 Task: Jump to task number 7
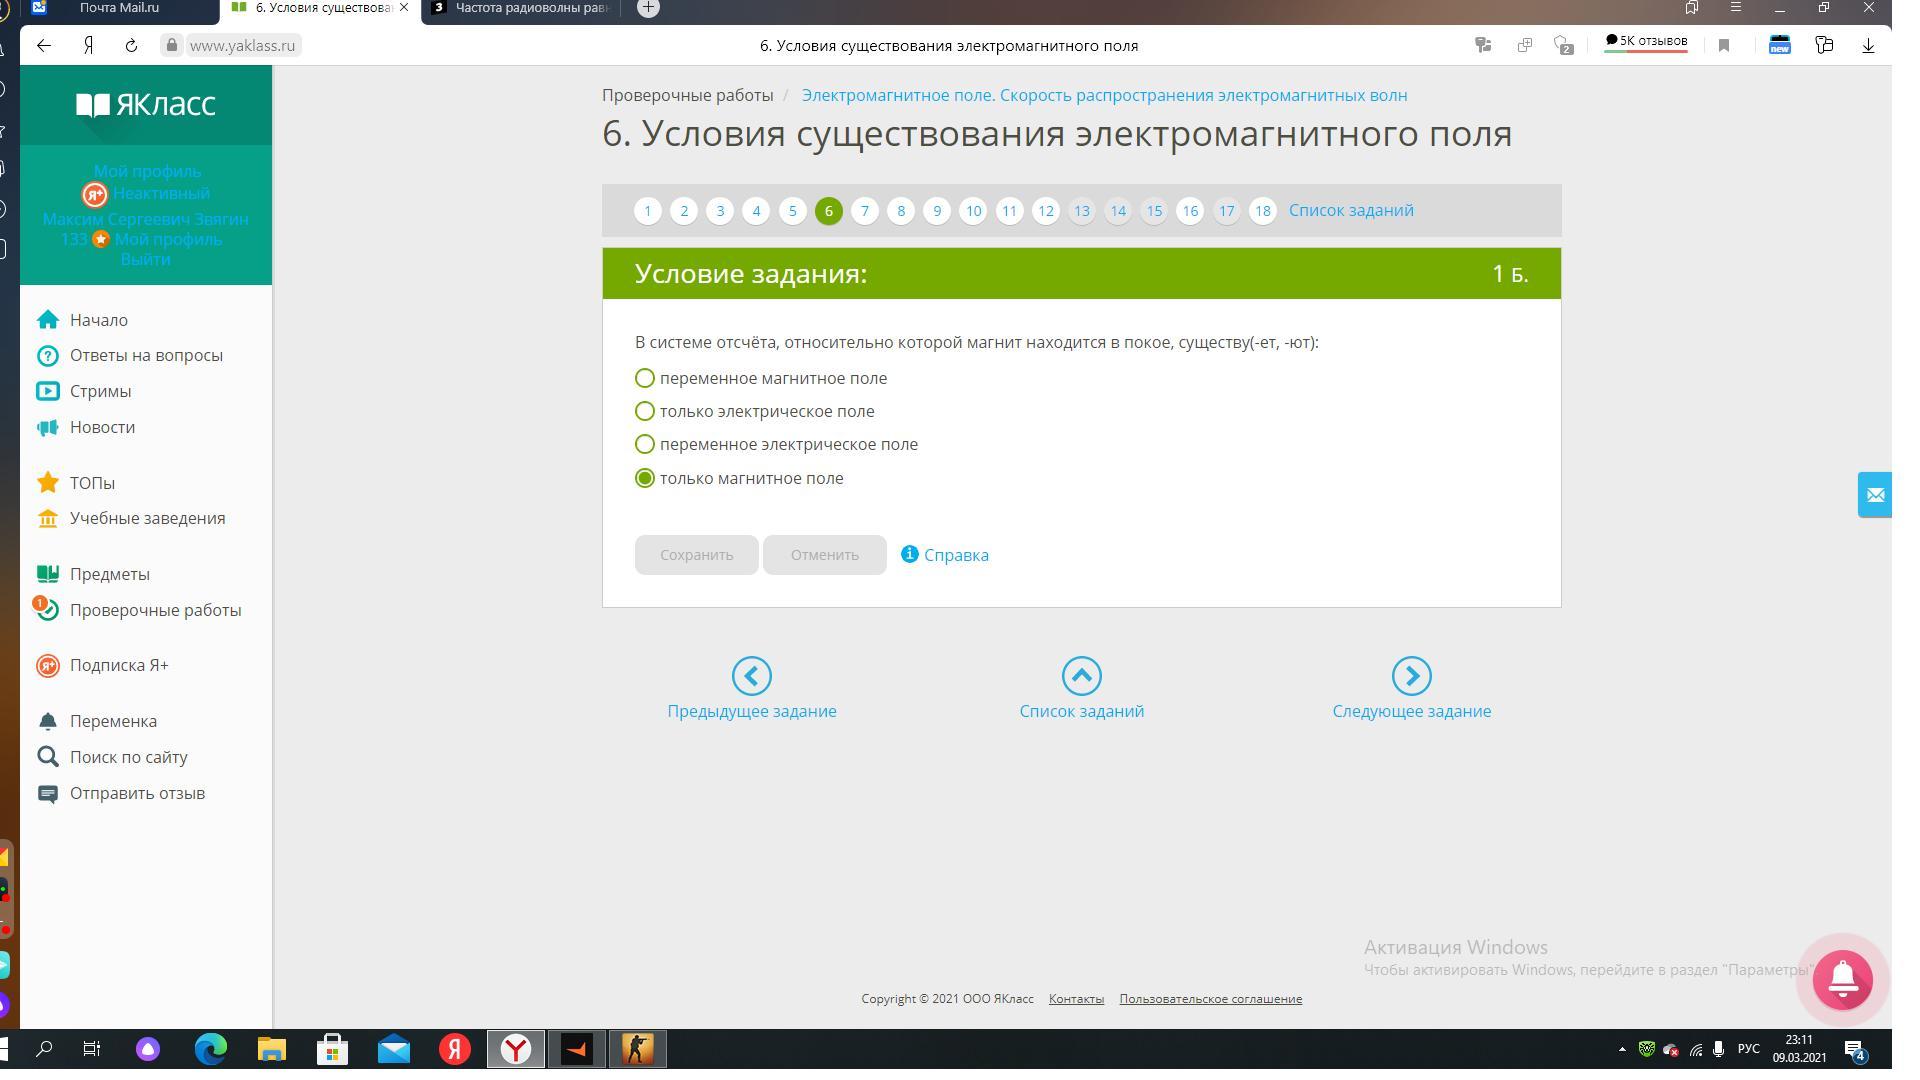[x=865, y=211]
